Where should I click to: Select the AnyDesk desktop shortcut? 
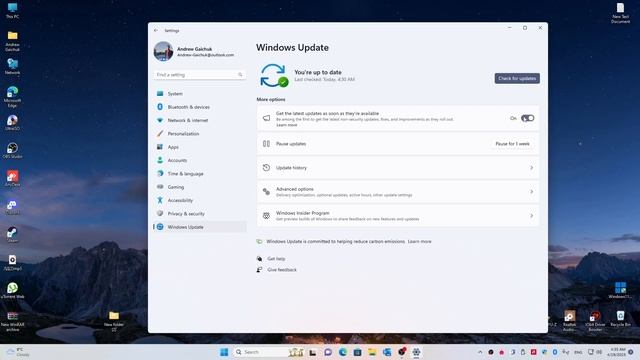point(12,179)
